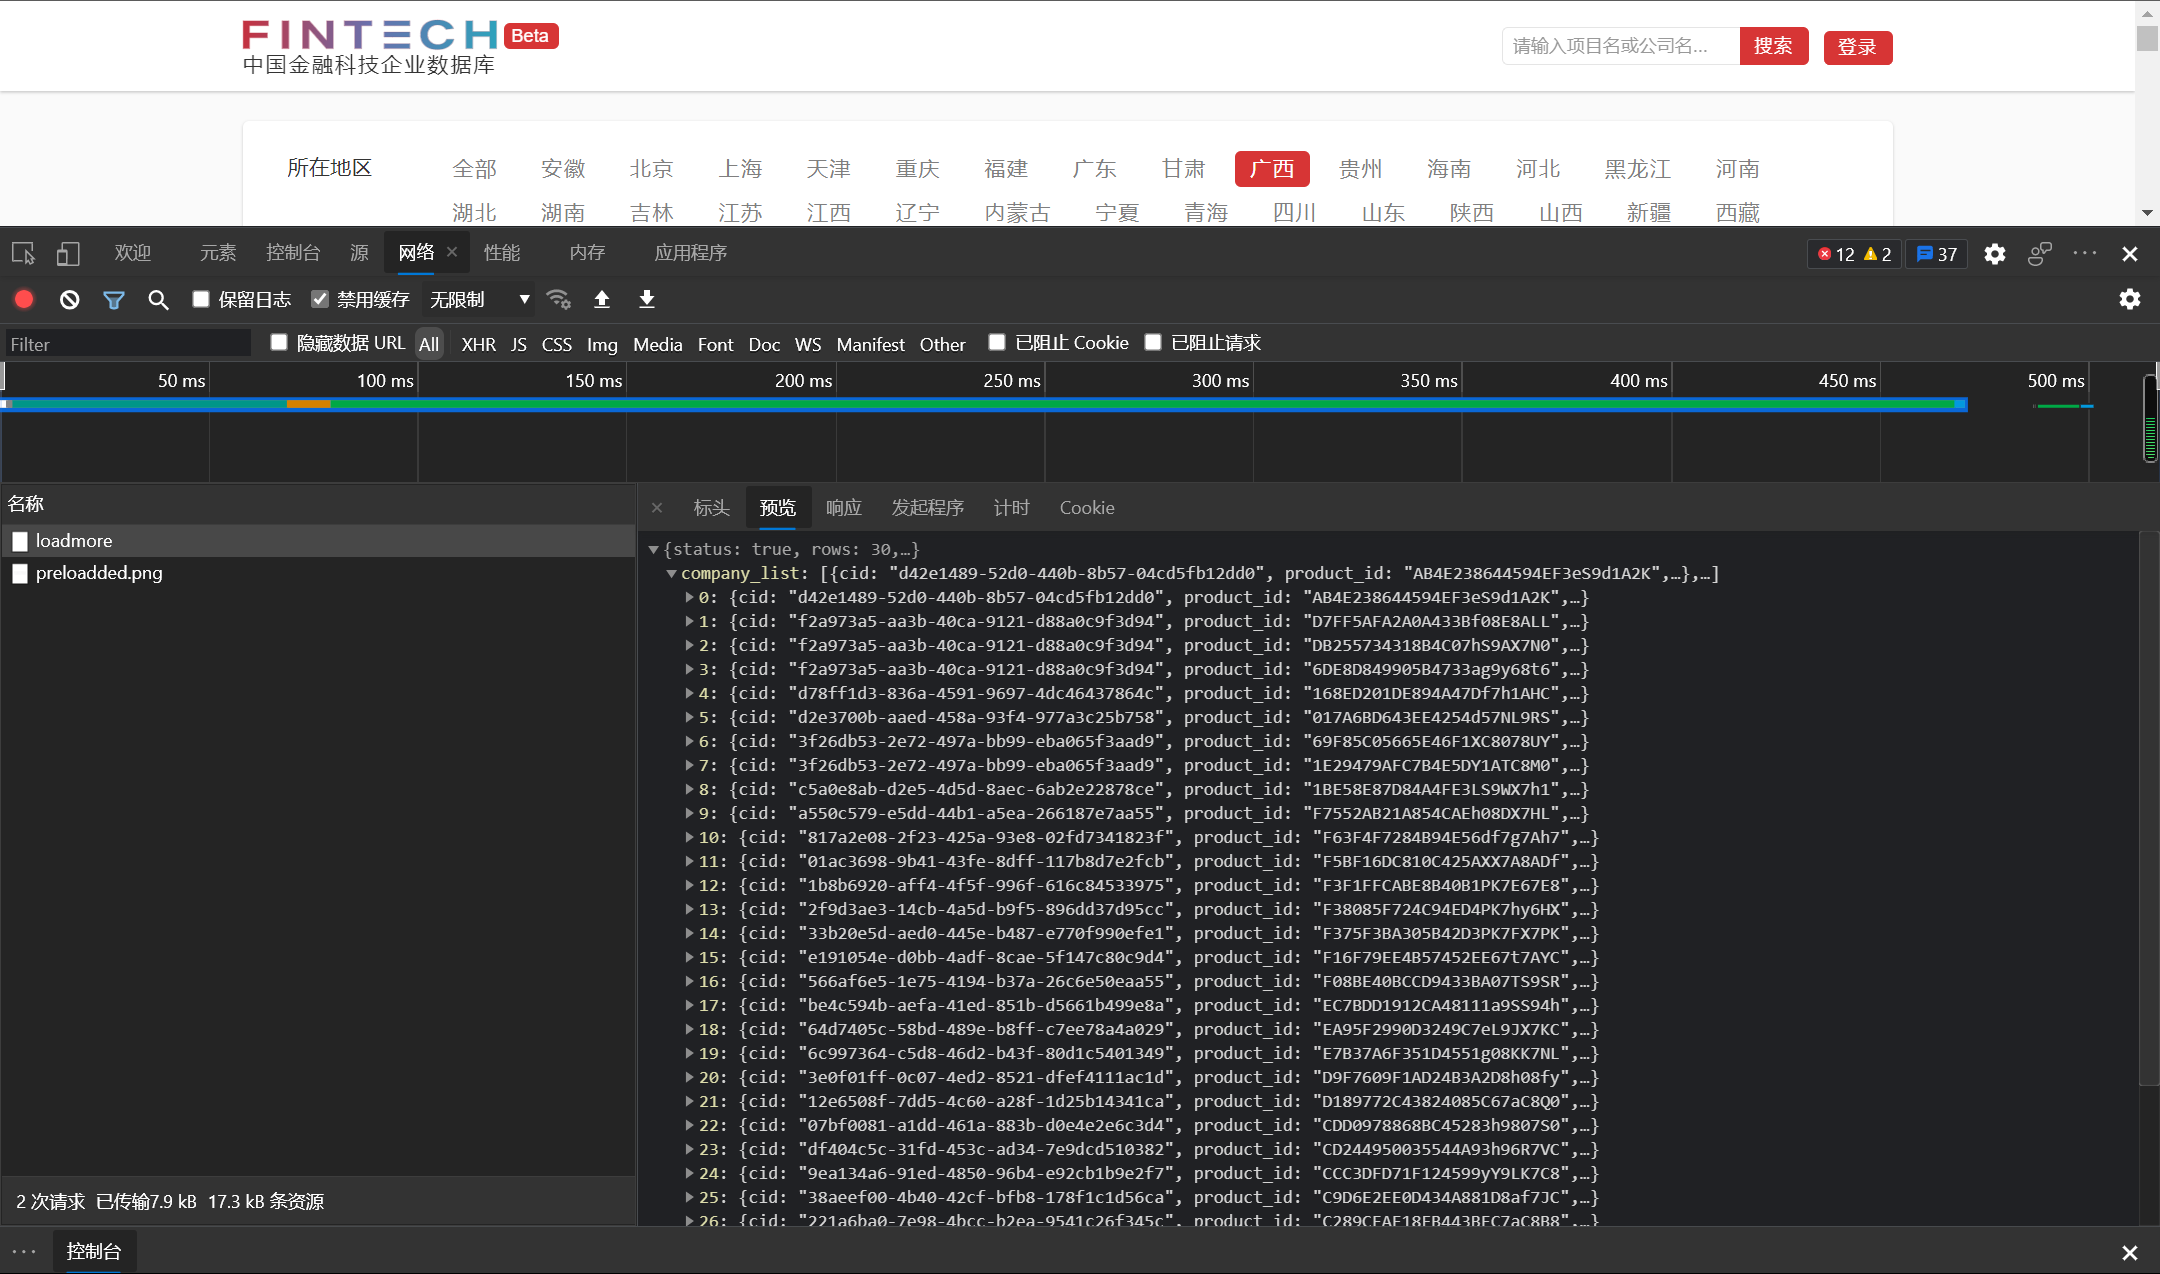Open network search magnifier icon
This screenshot has width=2160, height=1274.
coord(158,299)
